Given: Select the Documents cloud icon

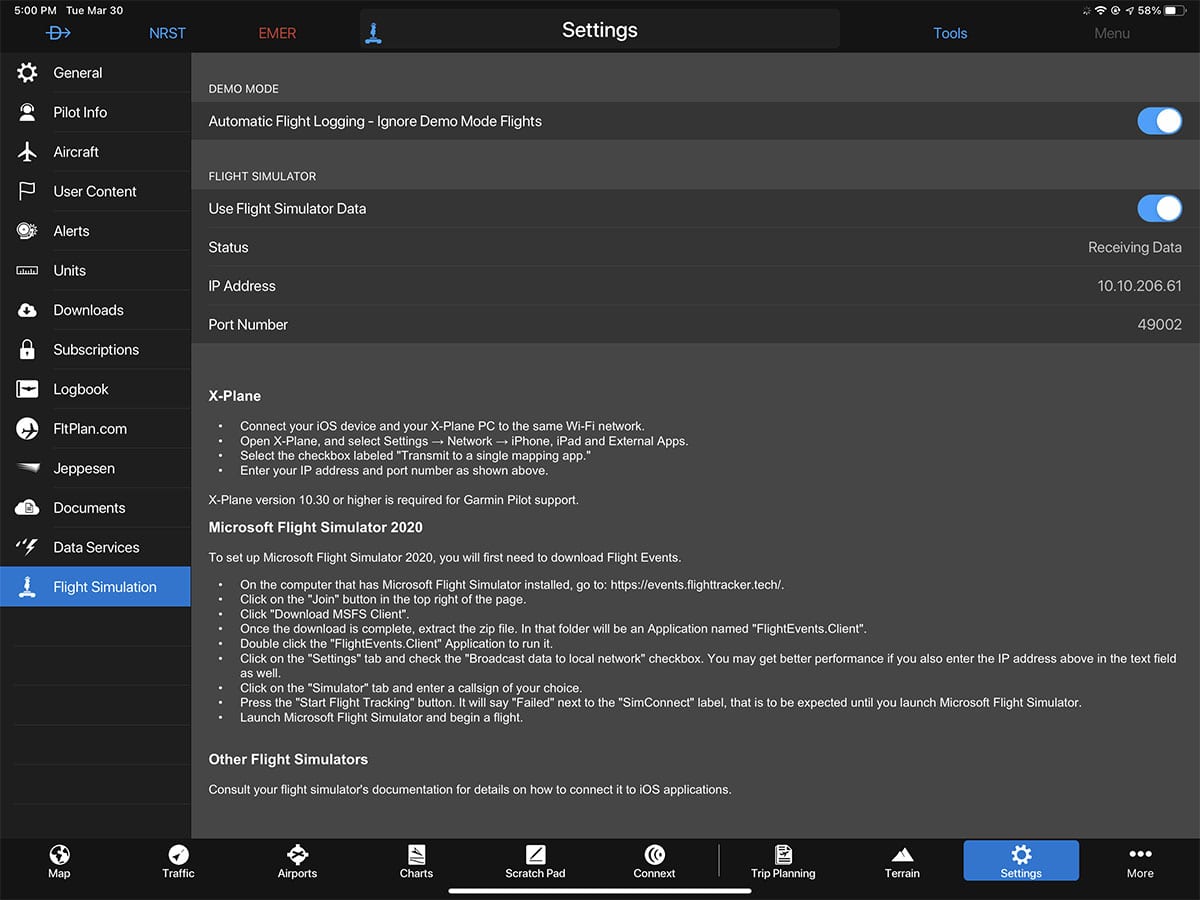Looking at the screenshot, I should pyautogui.click(x=27, y=508).
